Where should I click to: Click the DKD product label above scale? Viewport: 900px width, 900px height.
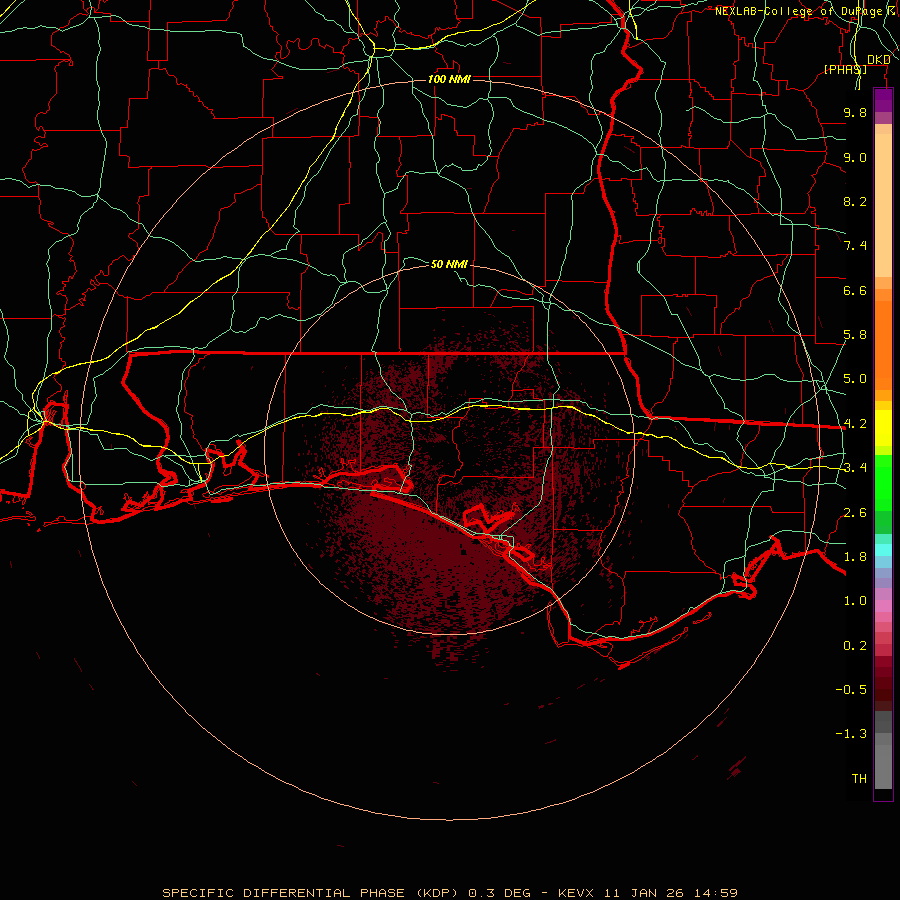878,59
